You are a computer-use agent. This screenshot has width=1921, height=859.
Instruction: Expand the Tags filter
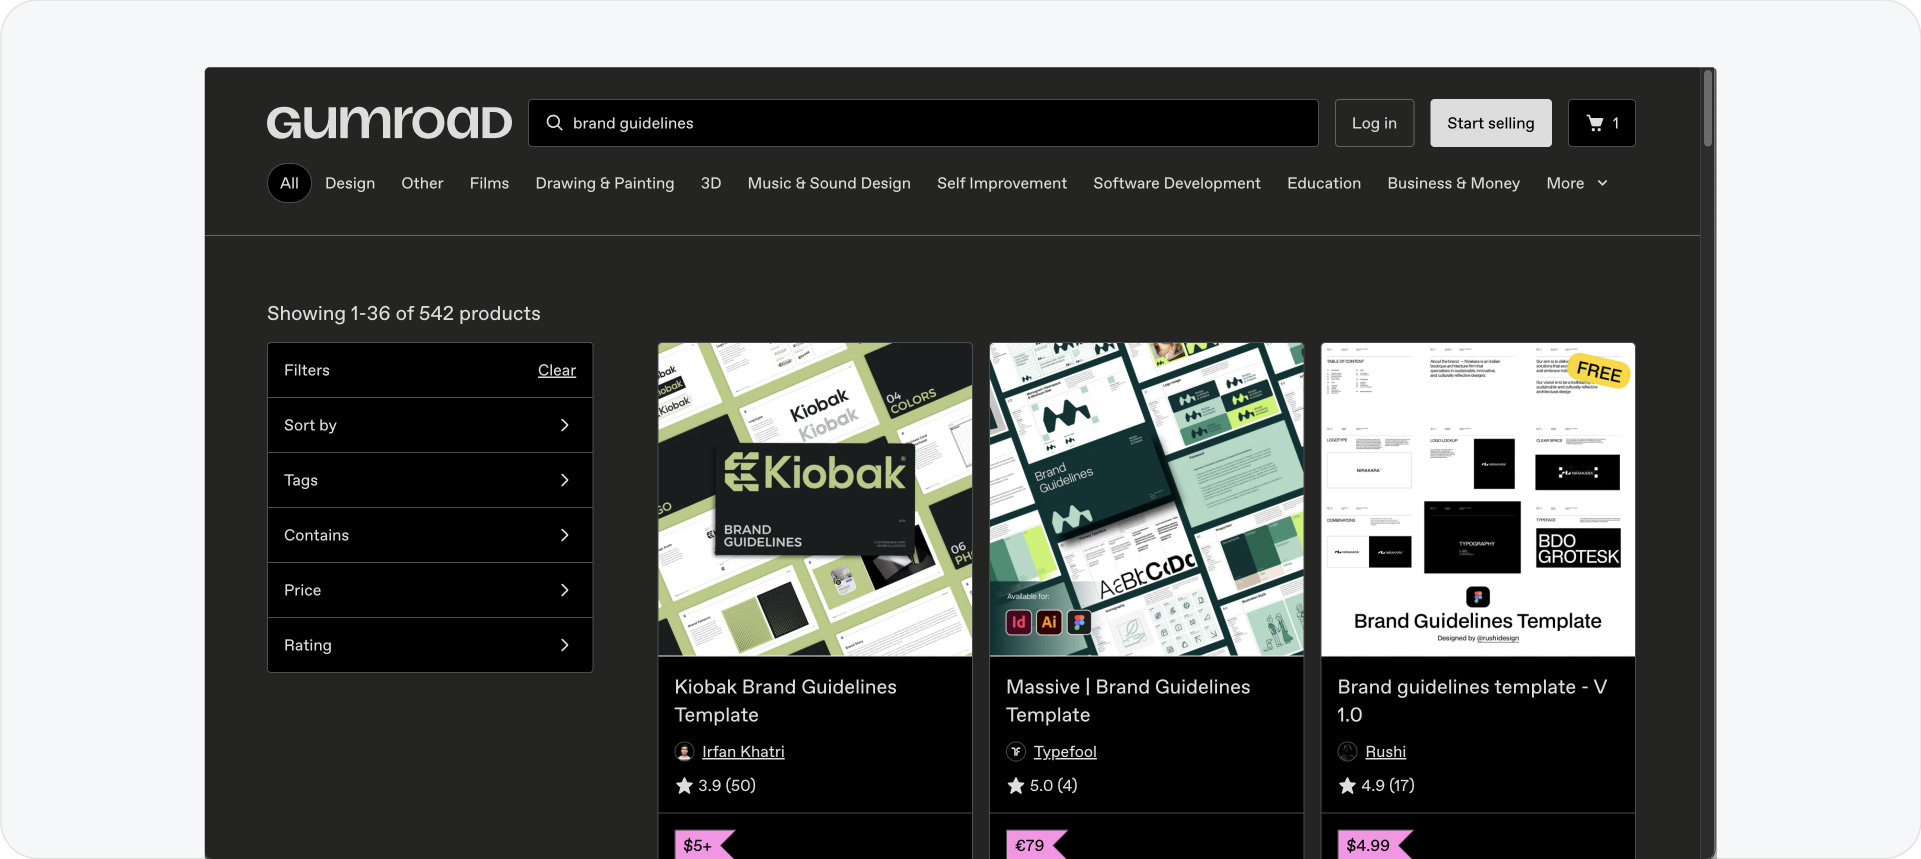pyautogui.click(x=430, y=480)
